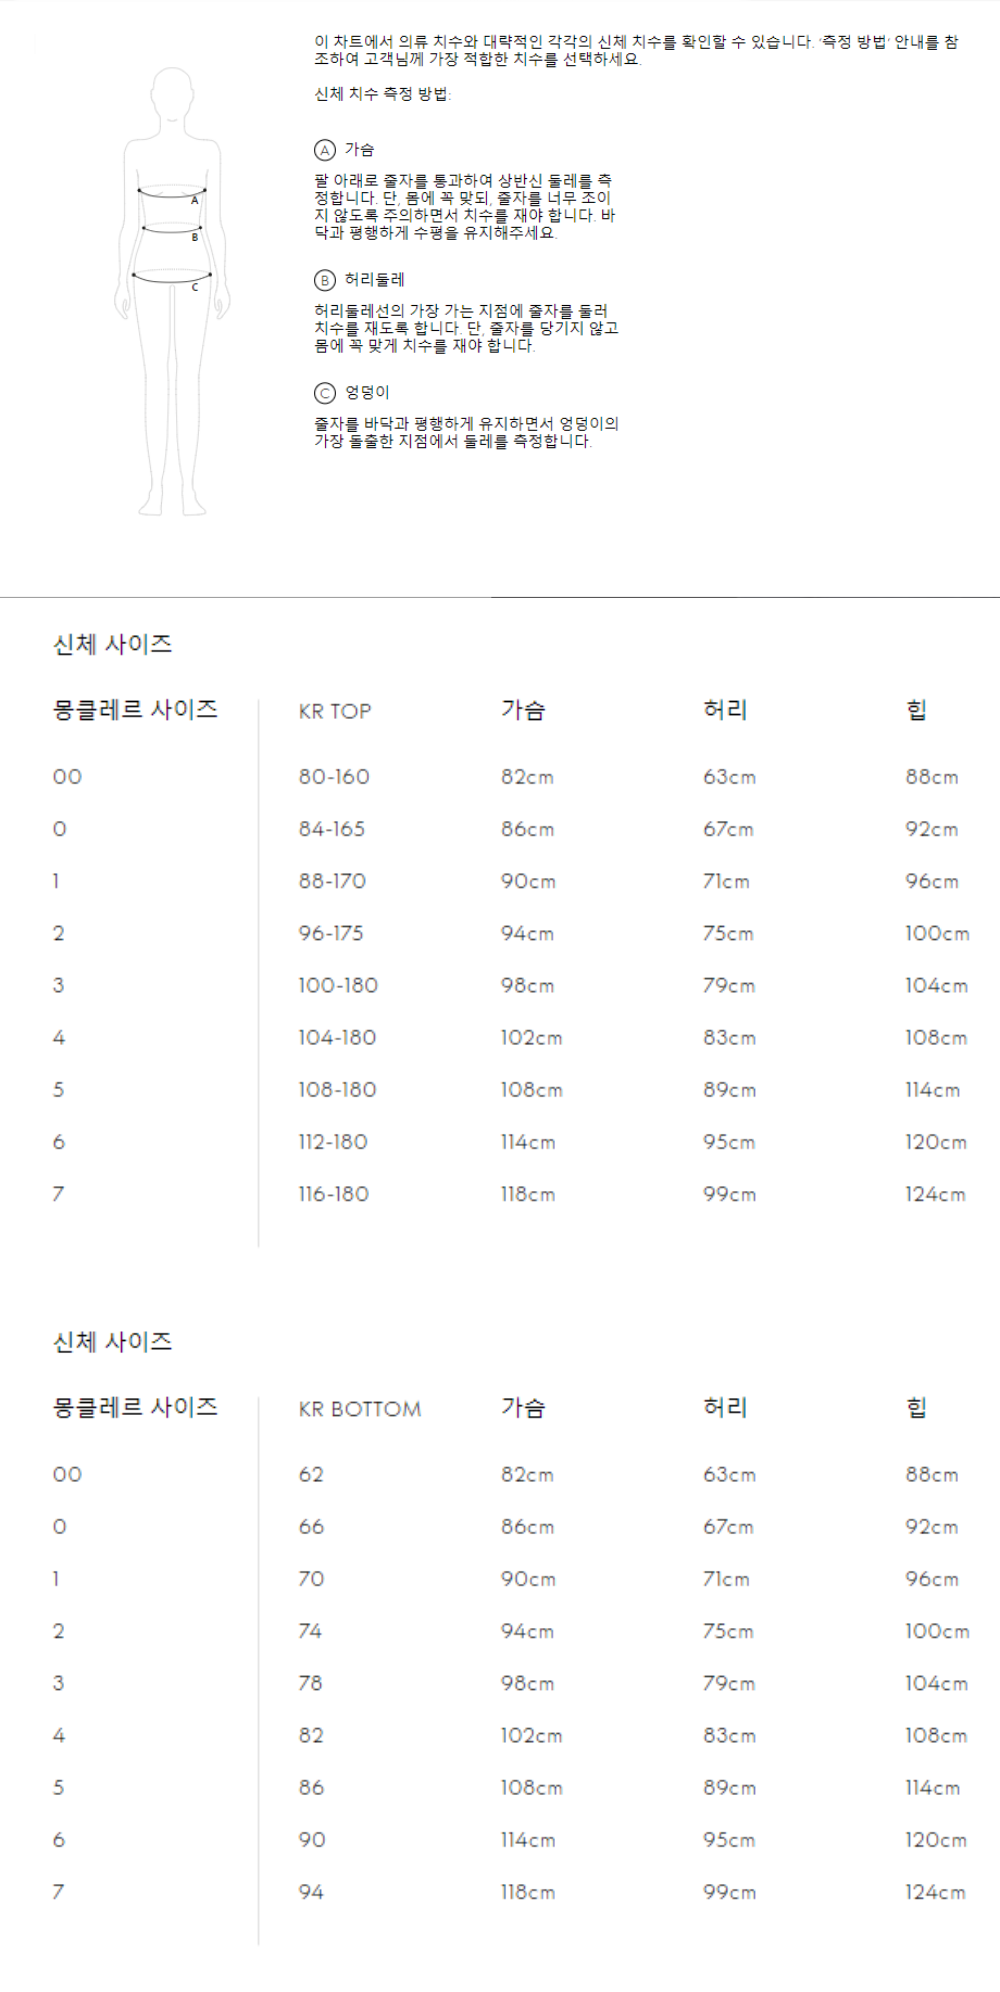Click 몽클레르 사이즈 header in KR BOTTOM table
The width and height of the screenshot is (1000, 1992).
[x=135, y=1408]
